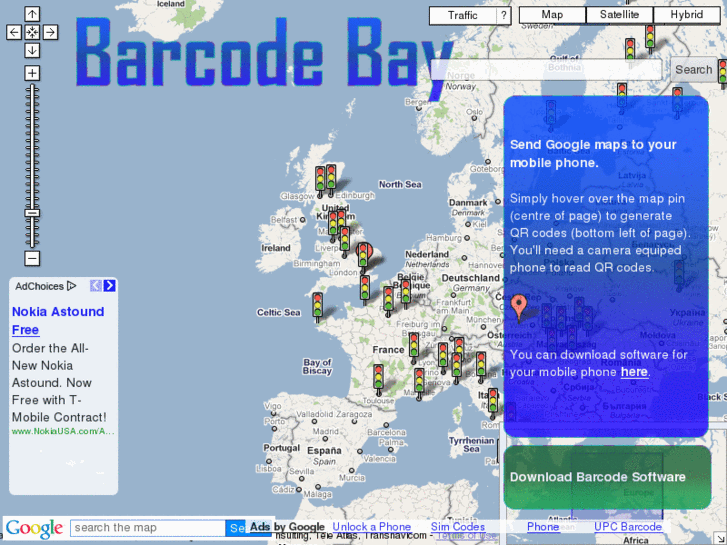The width and height of the screenshot is (727, 545).
Task: Open the 'Unlock a Phone' ad link
Action: point(372,527)
